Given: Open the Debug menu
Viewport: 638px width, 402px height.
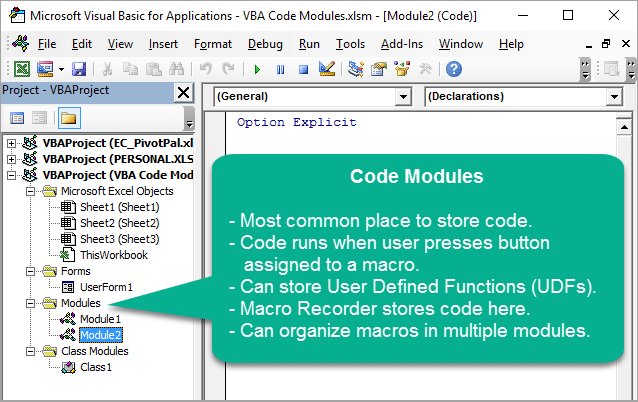Looking at the screenshot, I should pyautogui.click(x=264, y=44).
